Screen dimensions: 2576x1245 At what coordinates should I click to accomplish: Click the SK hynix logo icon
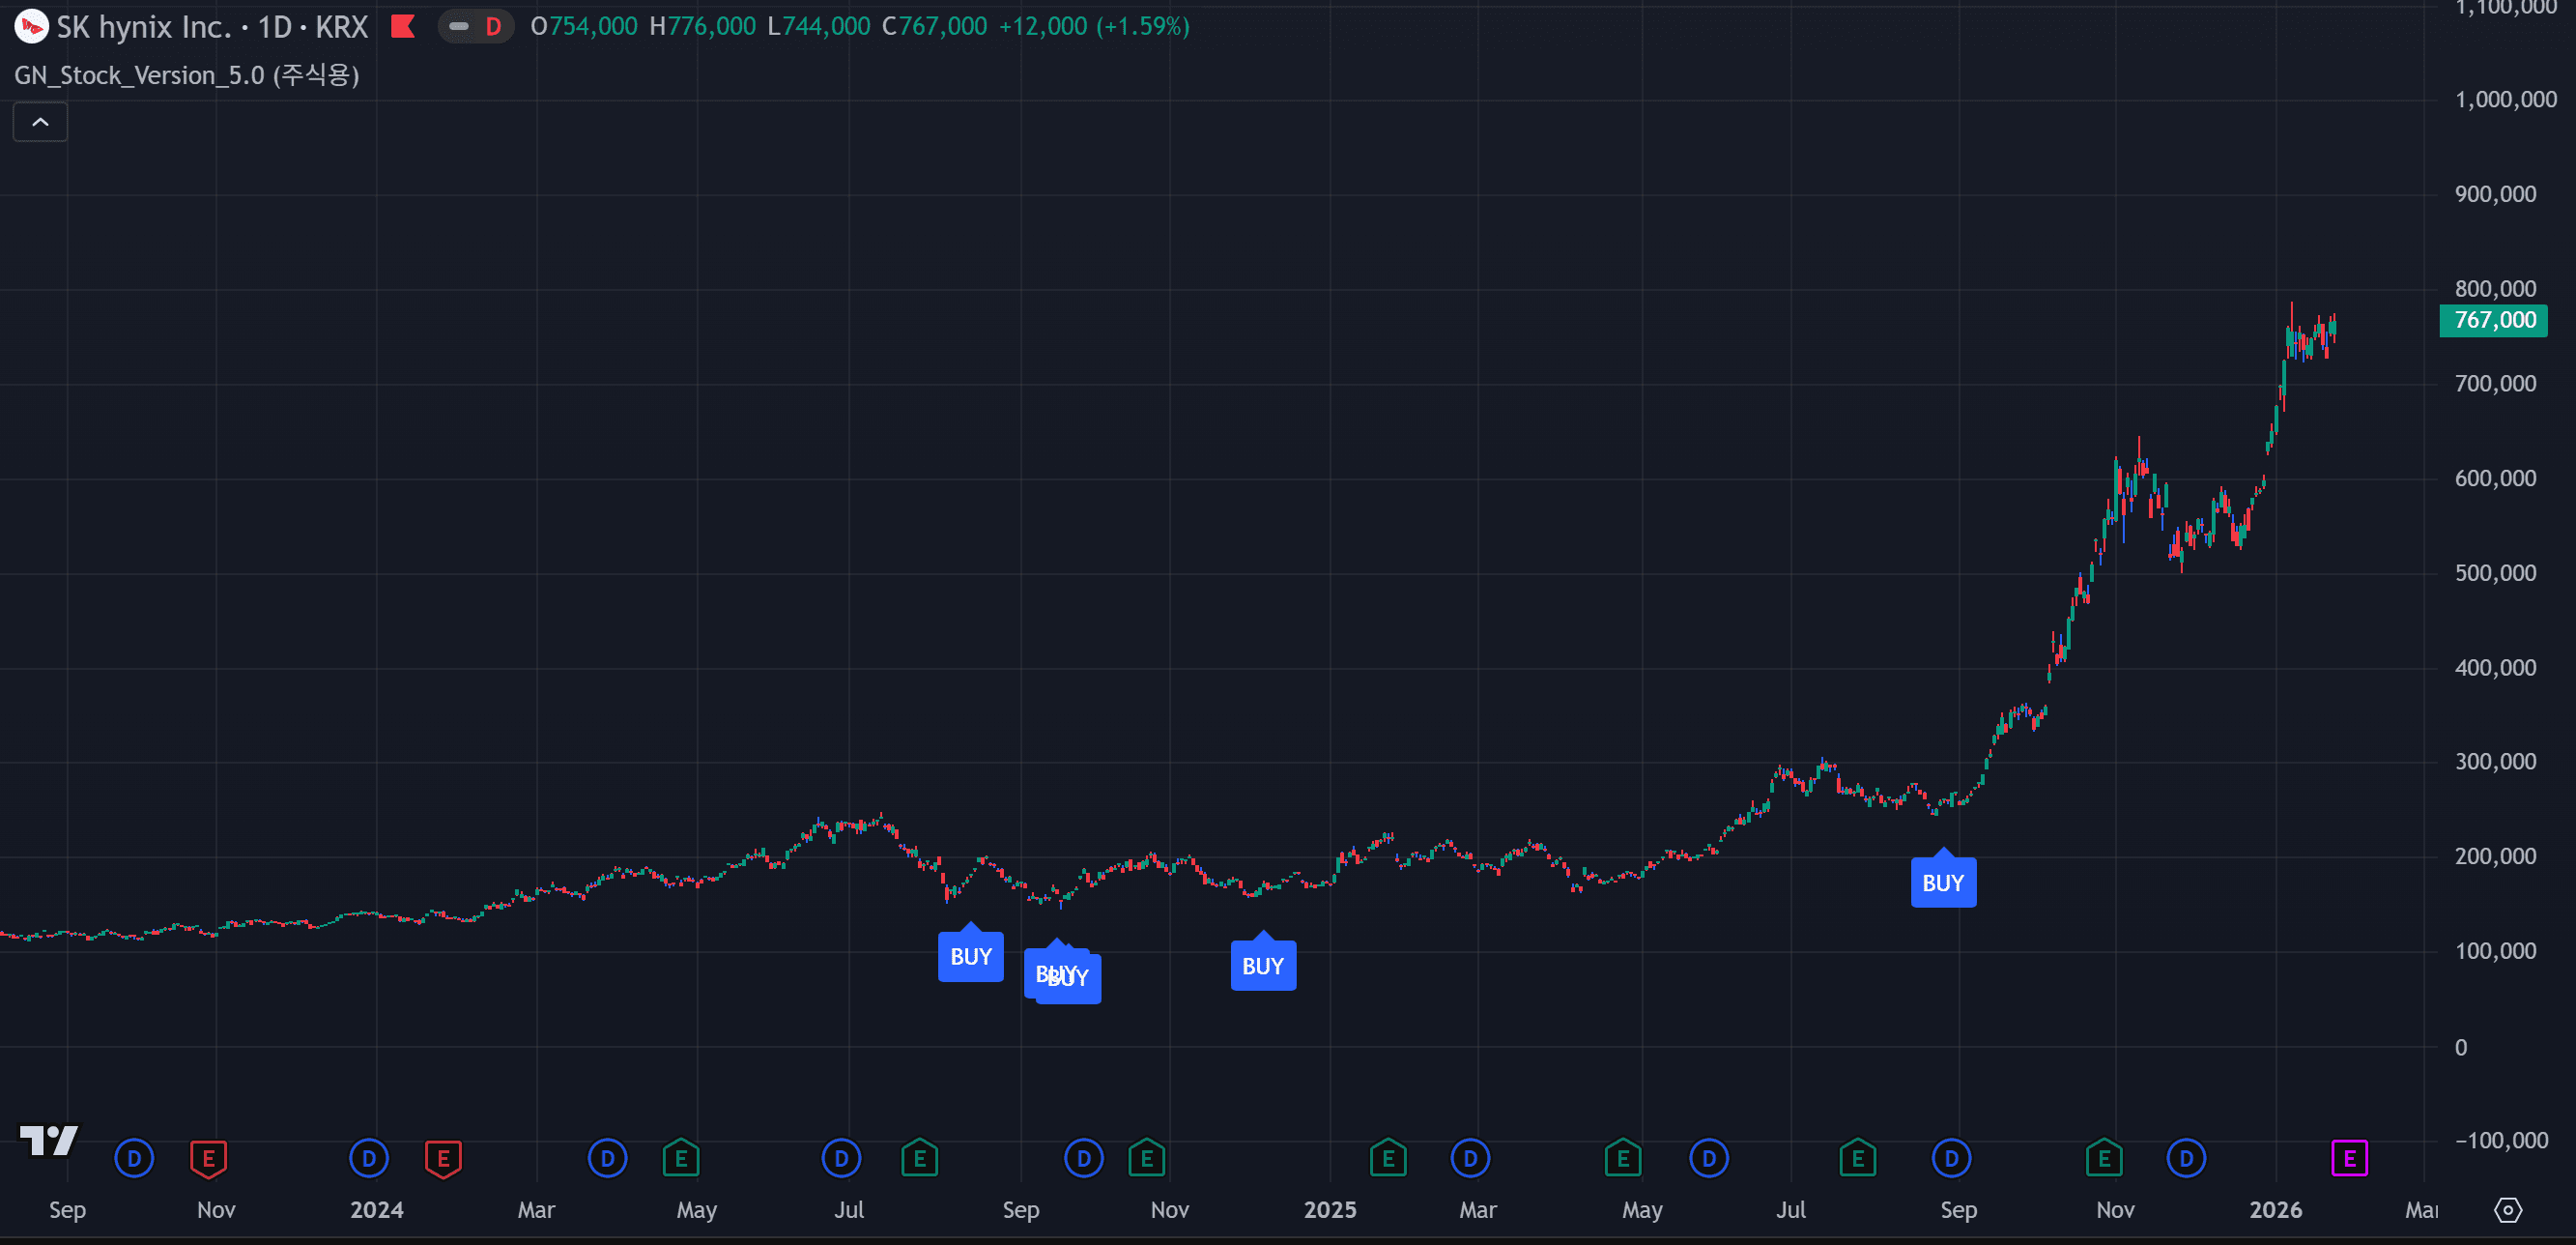coord(31,26)
